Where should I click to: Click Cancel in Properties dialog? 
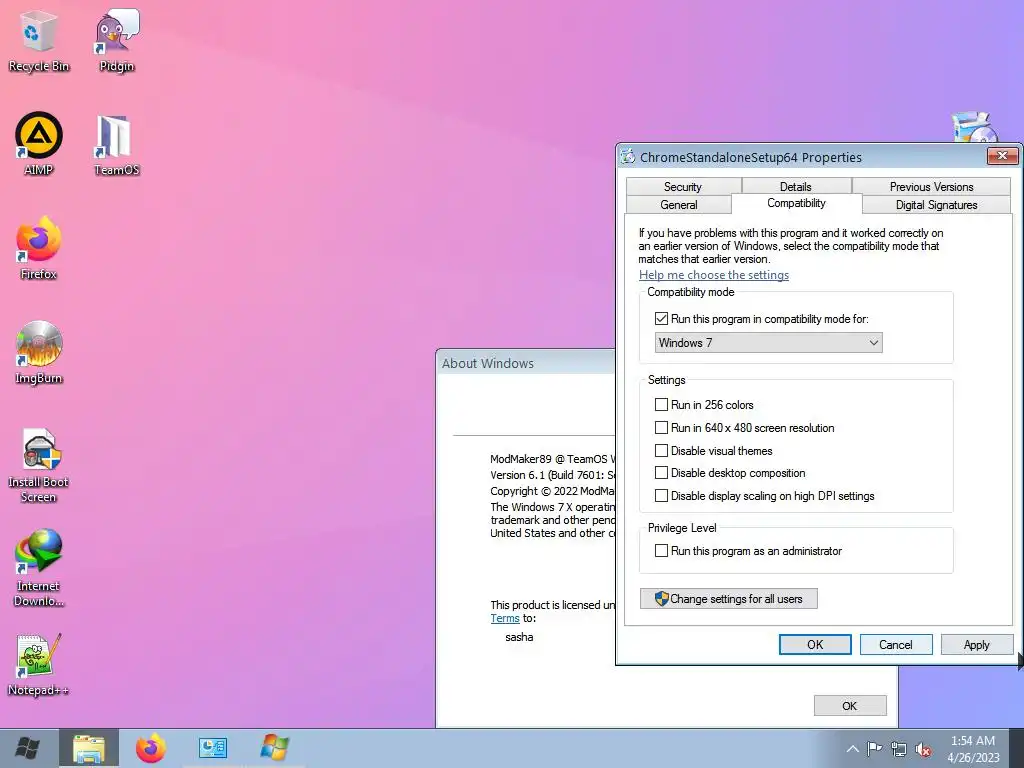tap(896, 645)
